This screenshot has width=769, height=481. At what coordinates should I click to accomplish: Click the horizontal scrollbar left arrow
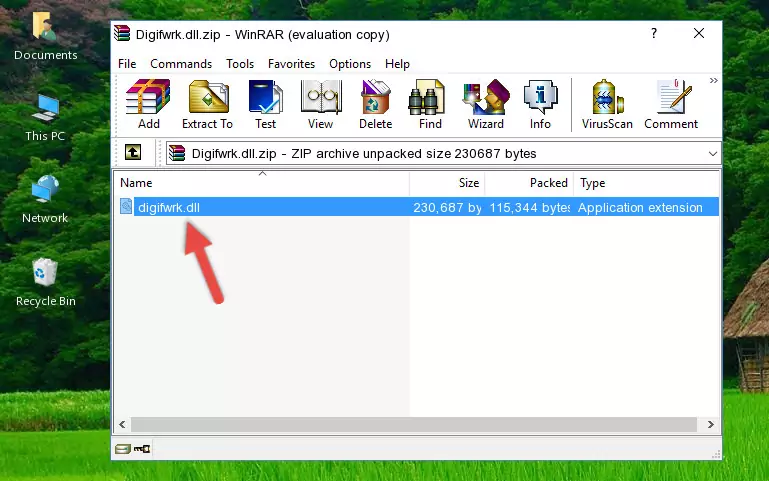[123, 425]
